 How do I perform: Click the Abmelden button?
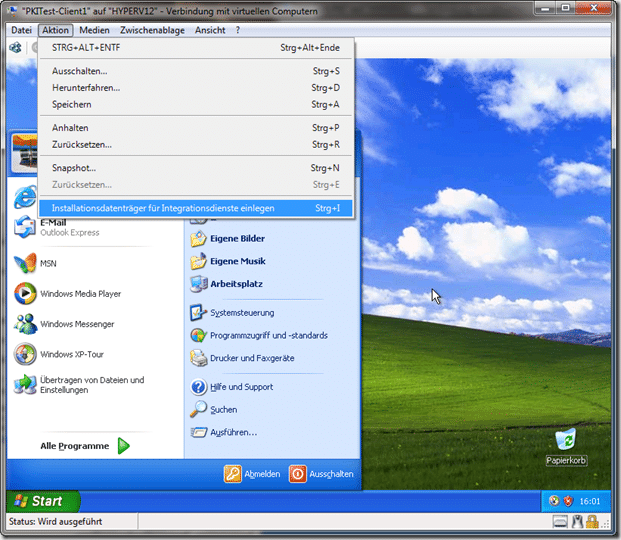click(x=252, y=474)
